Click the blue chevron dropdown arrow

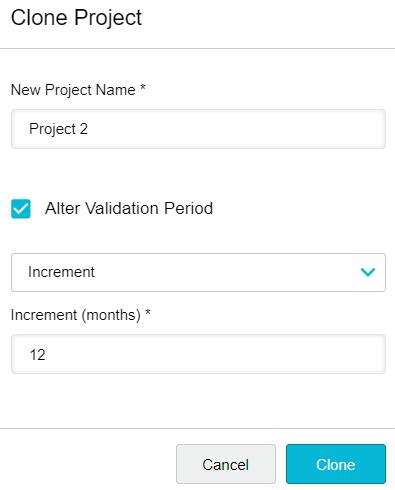[368, 272]
